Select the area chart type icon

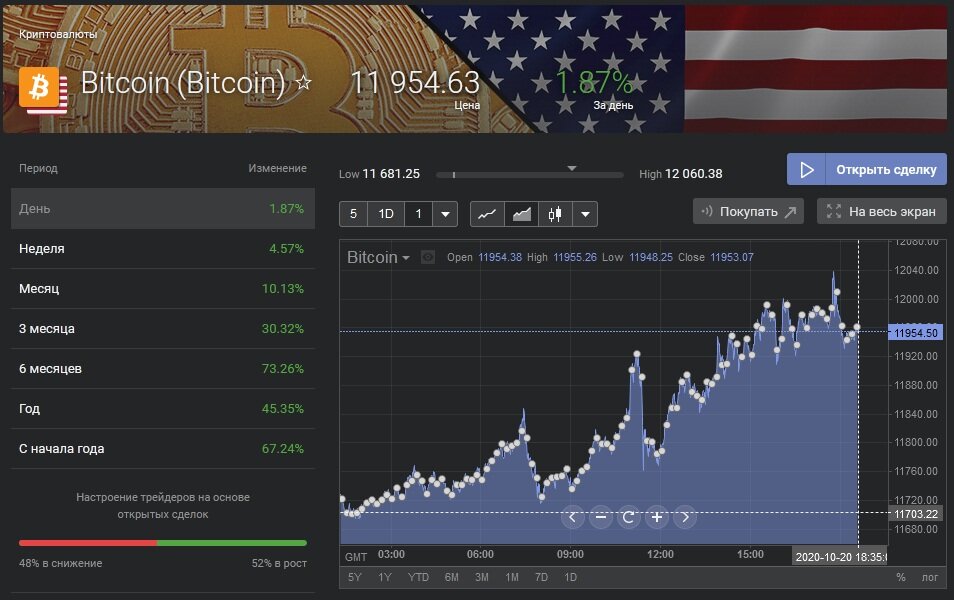521,213
